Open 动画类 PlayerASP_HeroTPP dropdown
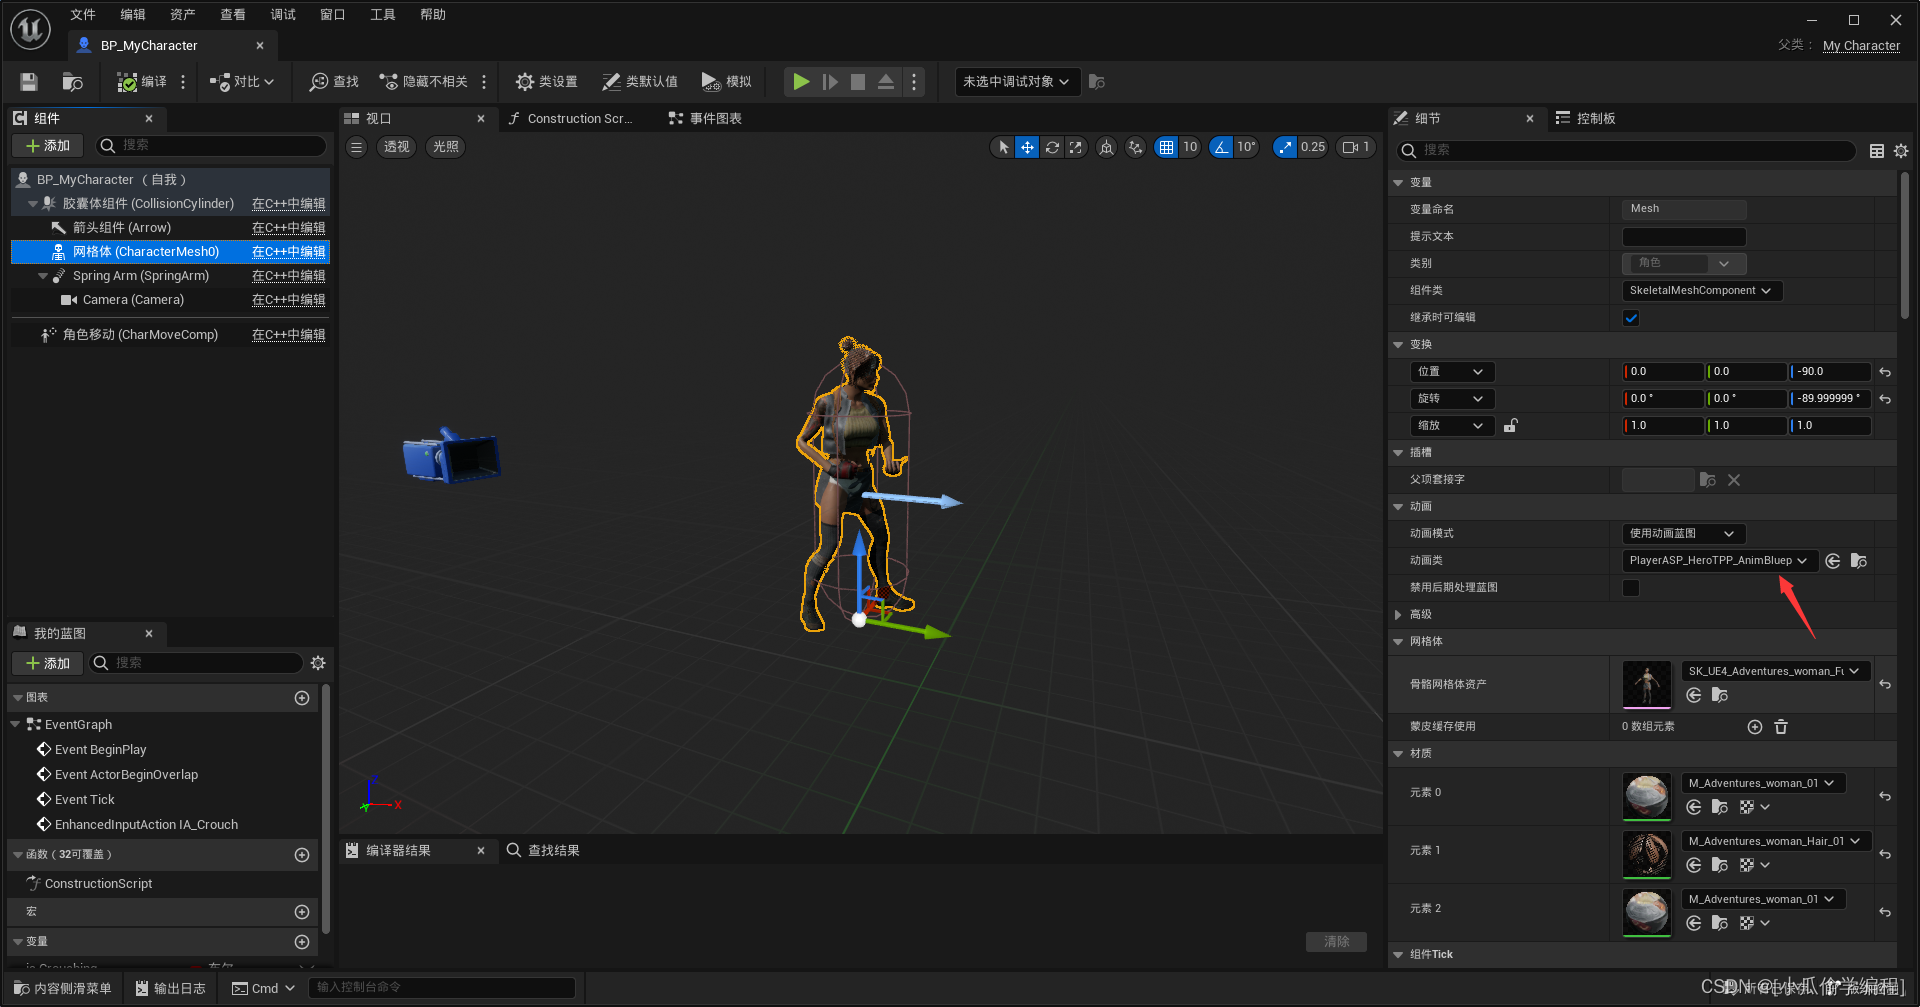The width and height of the screenshot is (1920, 1007). click(x=1719, y=561)
